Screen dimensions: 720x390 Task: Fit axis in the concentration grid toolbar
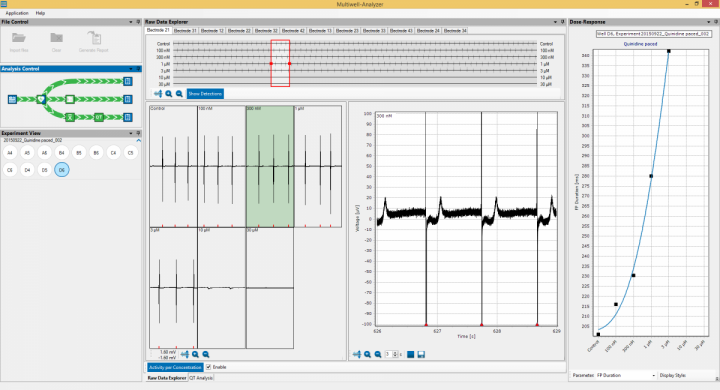(x=185, y=354)
